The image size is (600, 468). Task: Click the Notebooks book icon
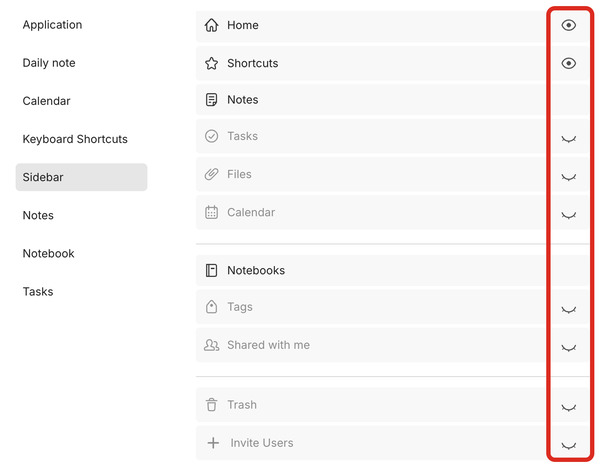(x=211, y=270)
